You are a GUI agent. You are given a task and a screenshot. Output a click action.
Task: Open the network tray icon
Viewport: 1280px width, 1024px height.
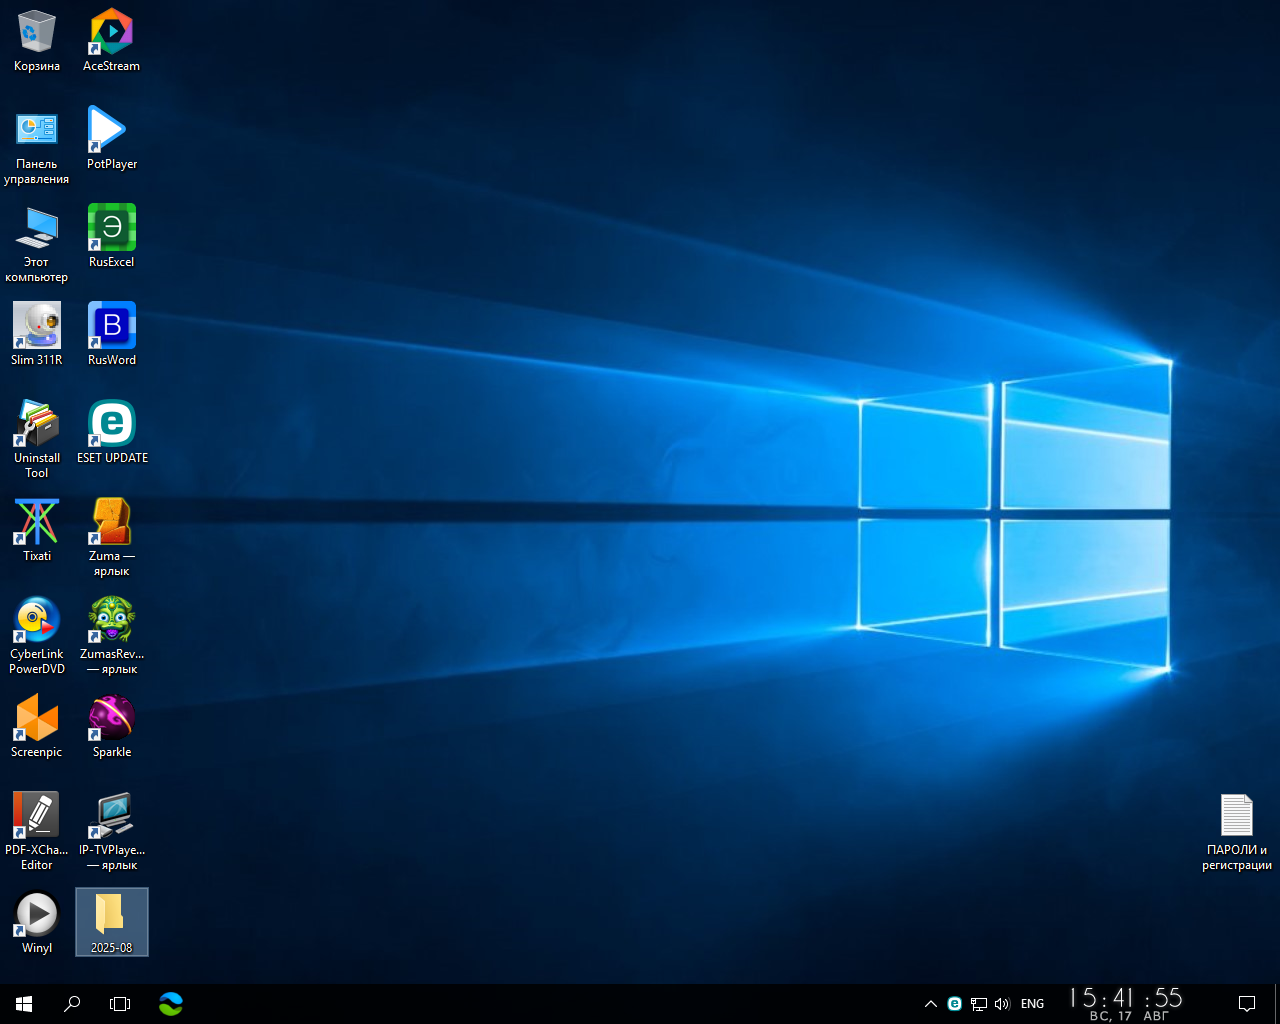979,1004
